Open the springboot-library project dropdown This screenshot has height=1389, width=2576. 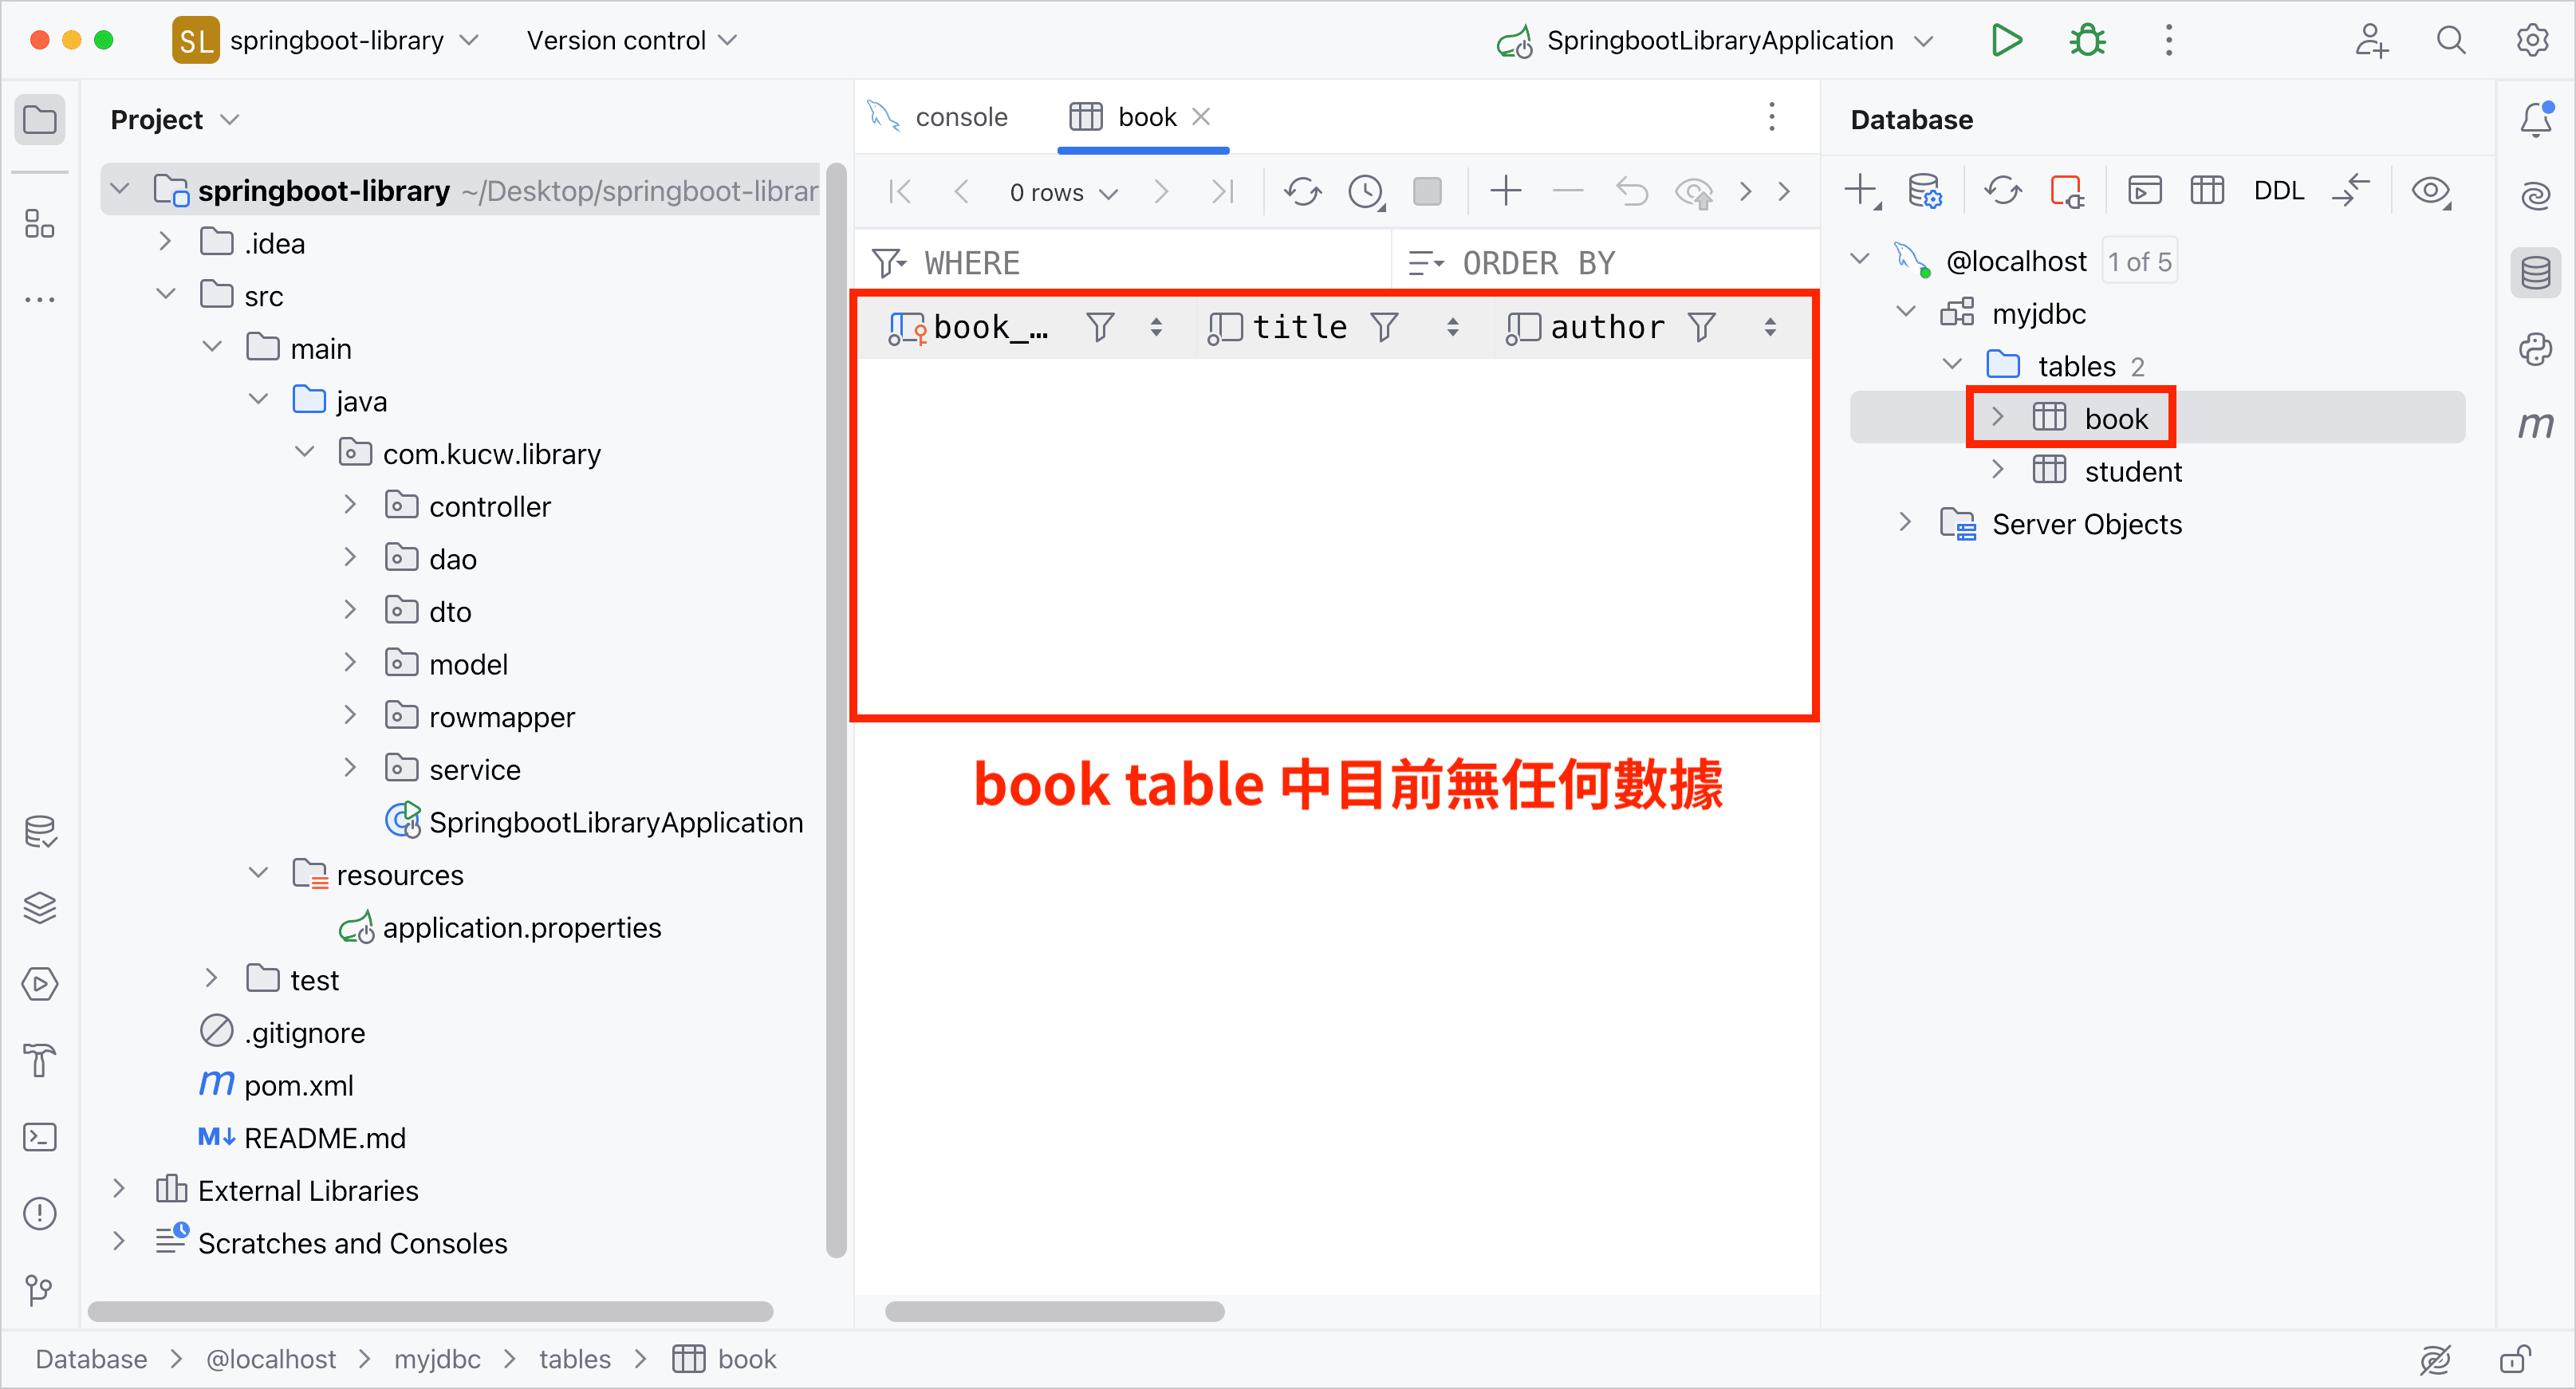(x=325, y=40)
